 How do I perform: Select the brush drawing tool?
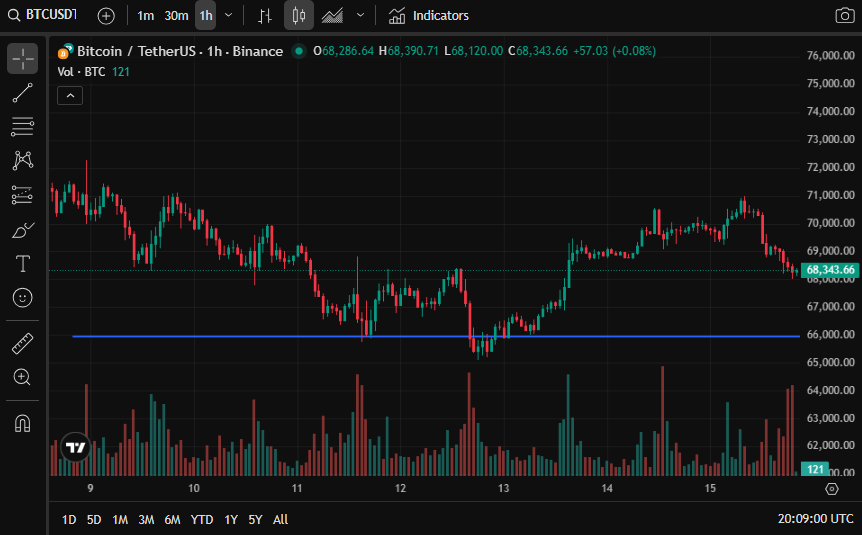pyautogui.click(x=23, y=230)
